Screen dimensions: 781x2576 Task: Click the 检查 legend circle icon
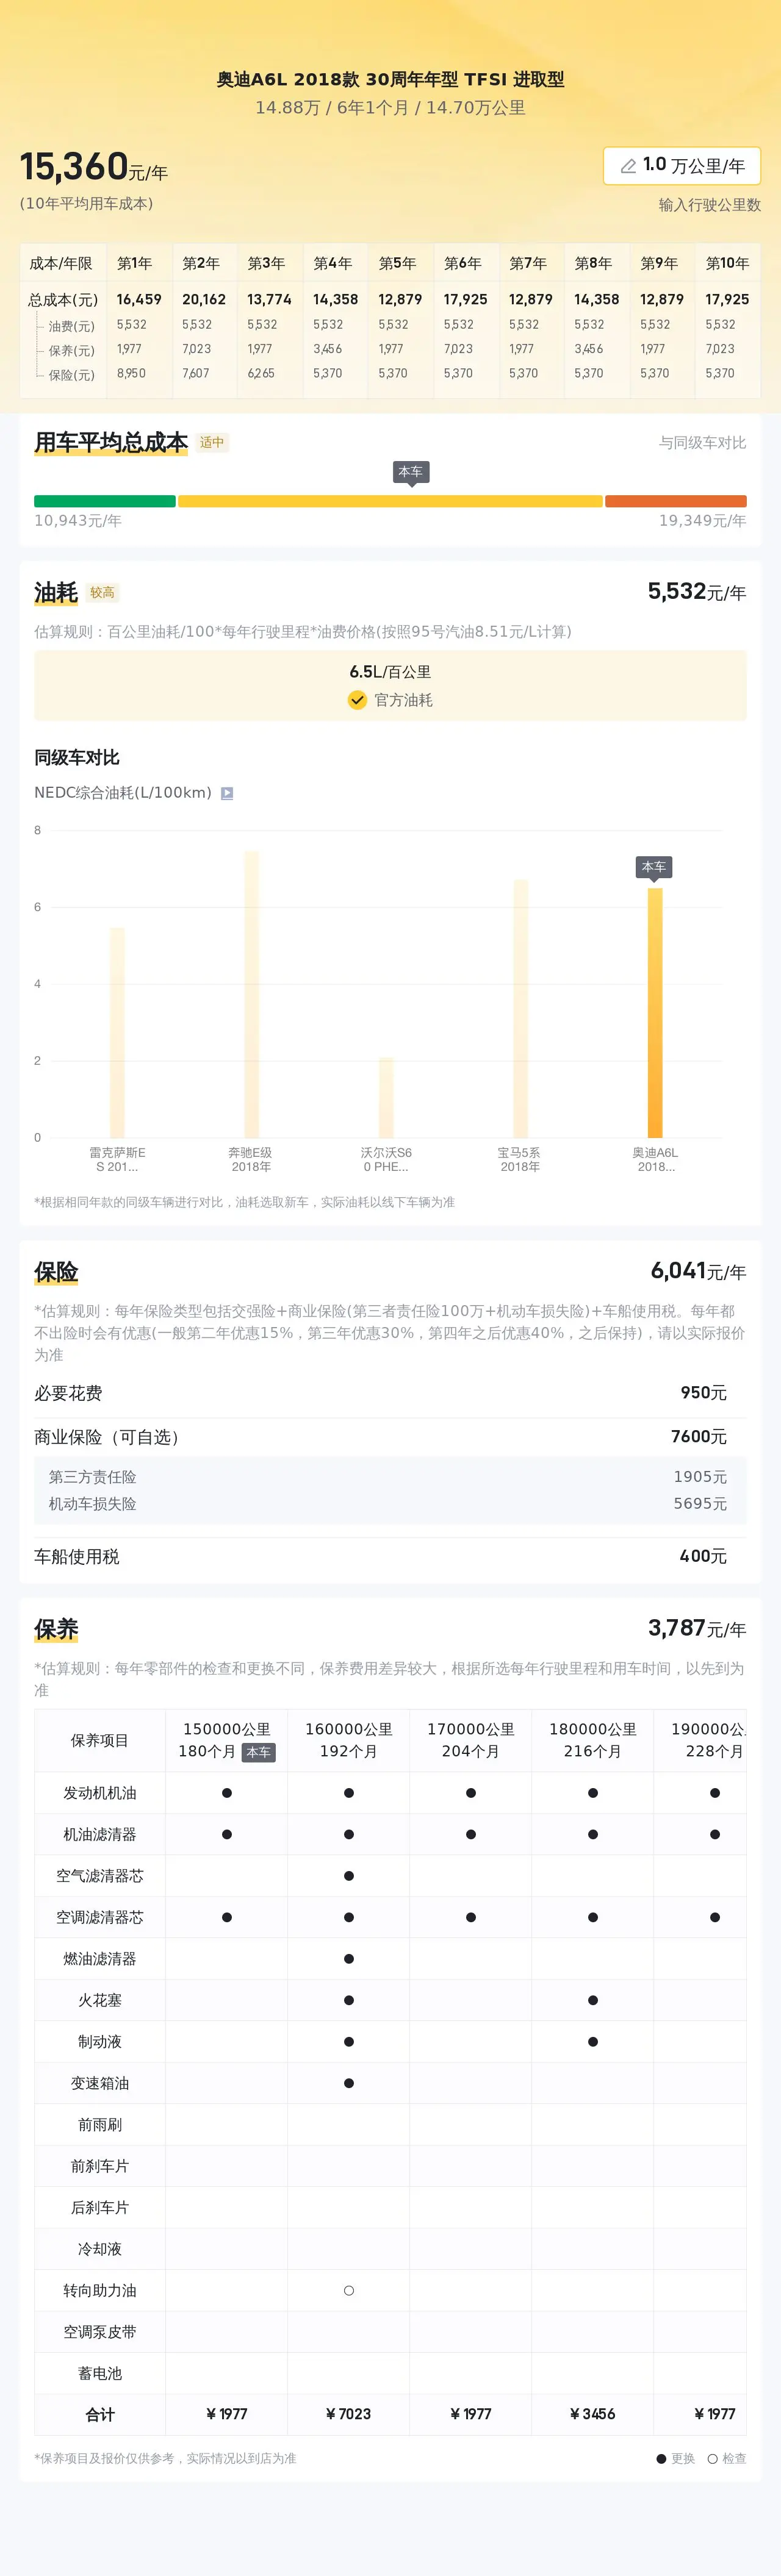click(712, 2459)
